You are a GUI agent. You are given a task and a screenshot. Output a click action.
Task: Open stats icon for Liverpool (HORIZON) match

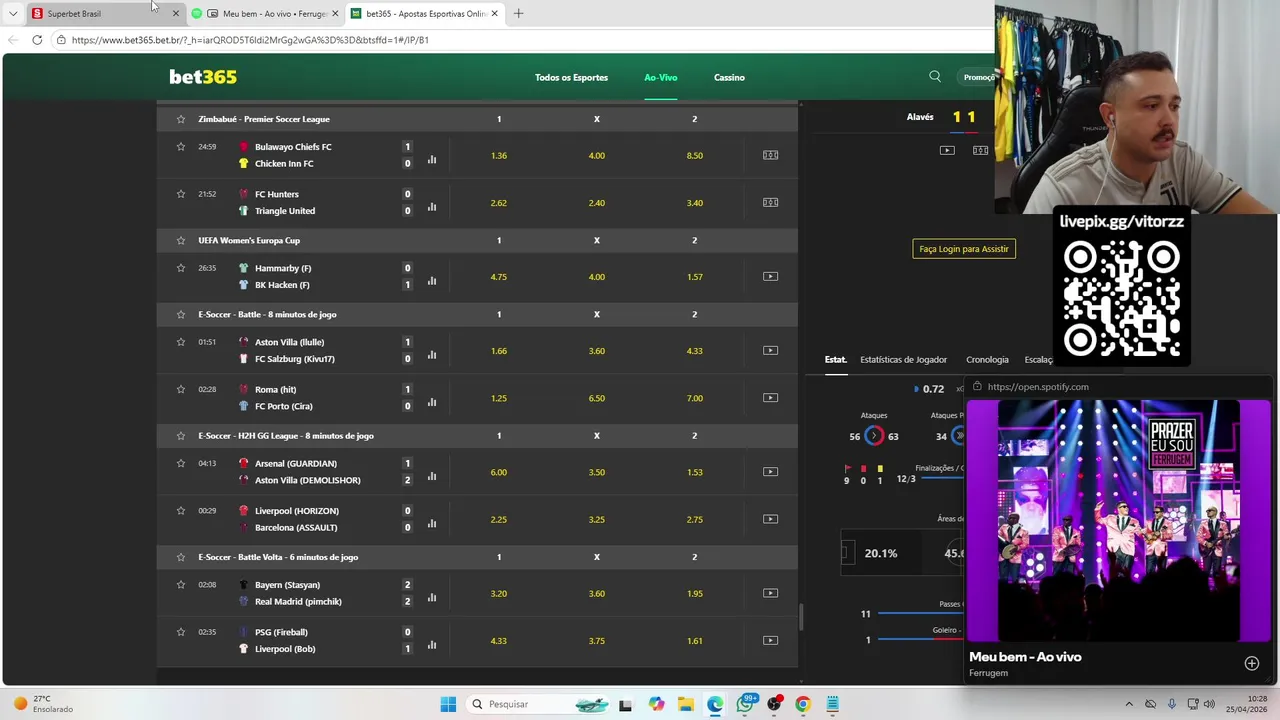(x=432, y=523)
